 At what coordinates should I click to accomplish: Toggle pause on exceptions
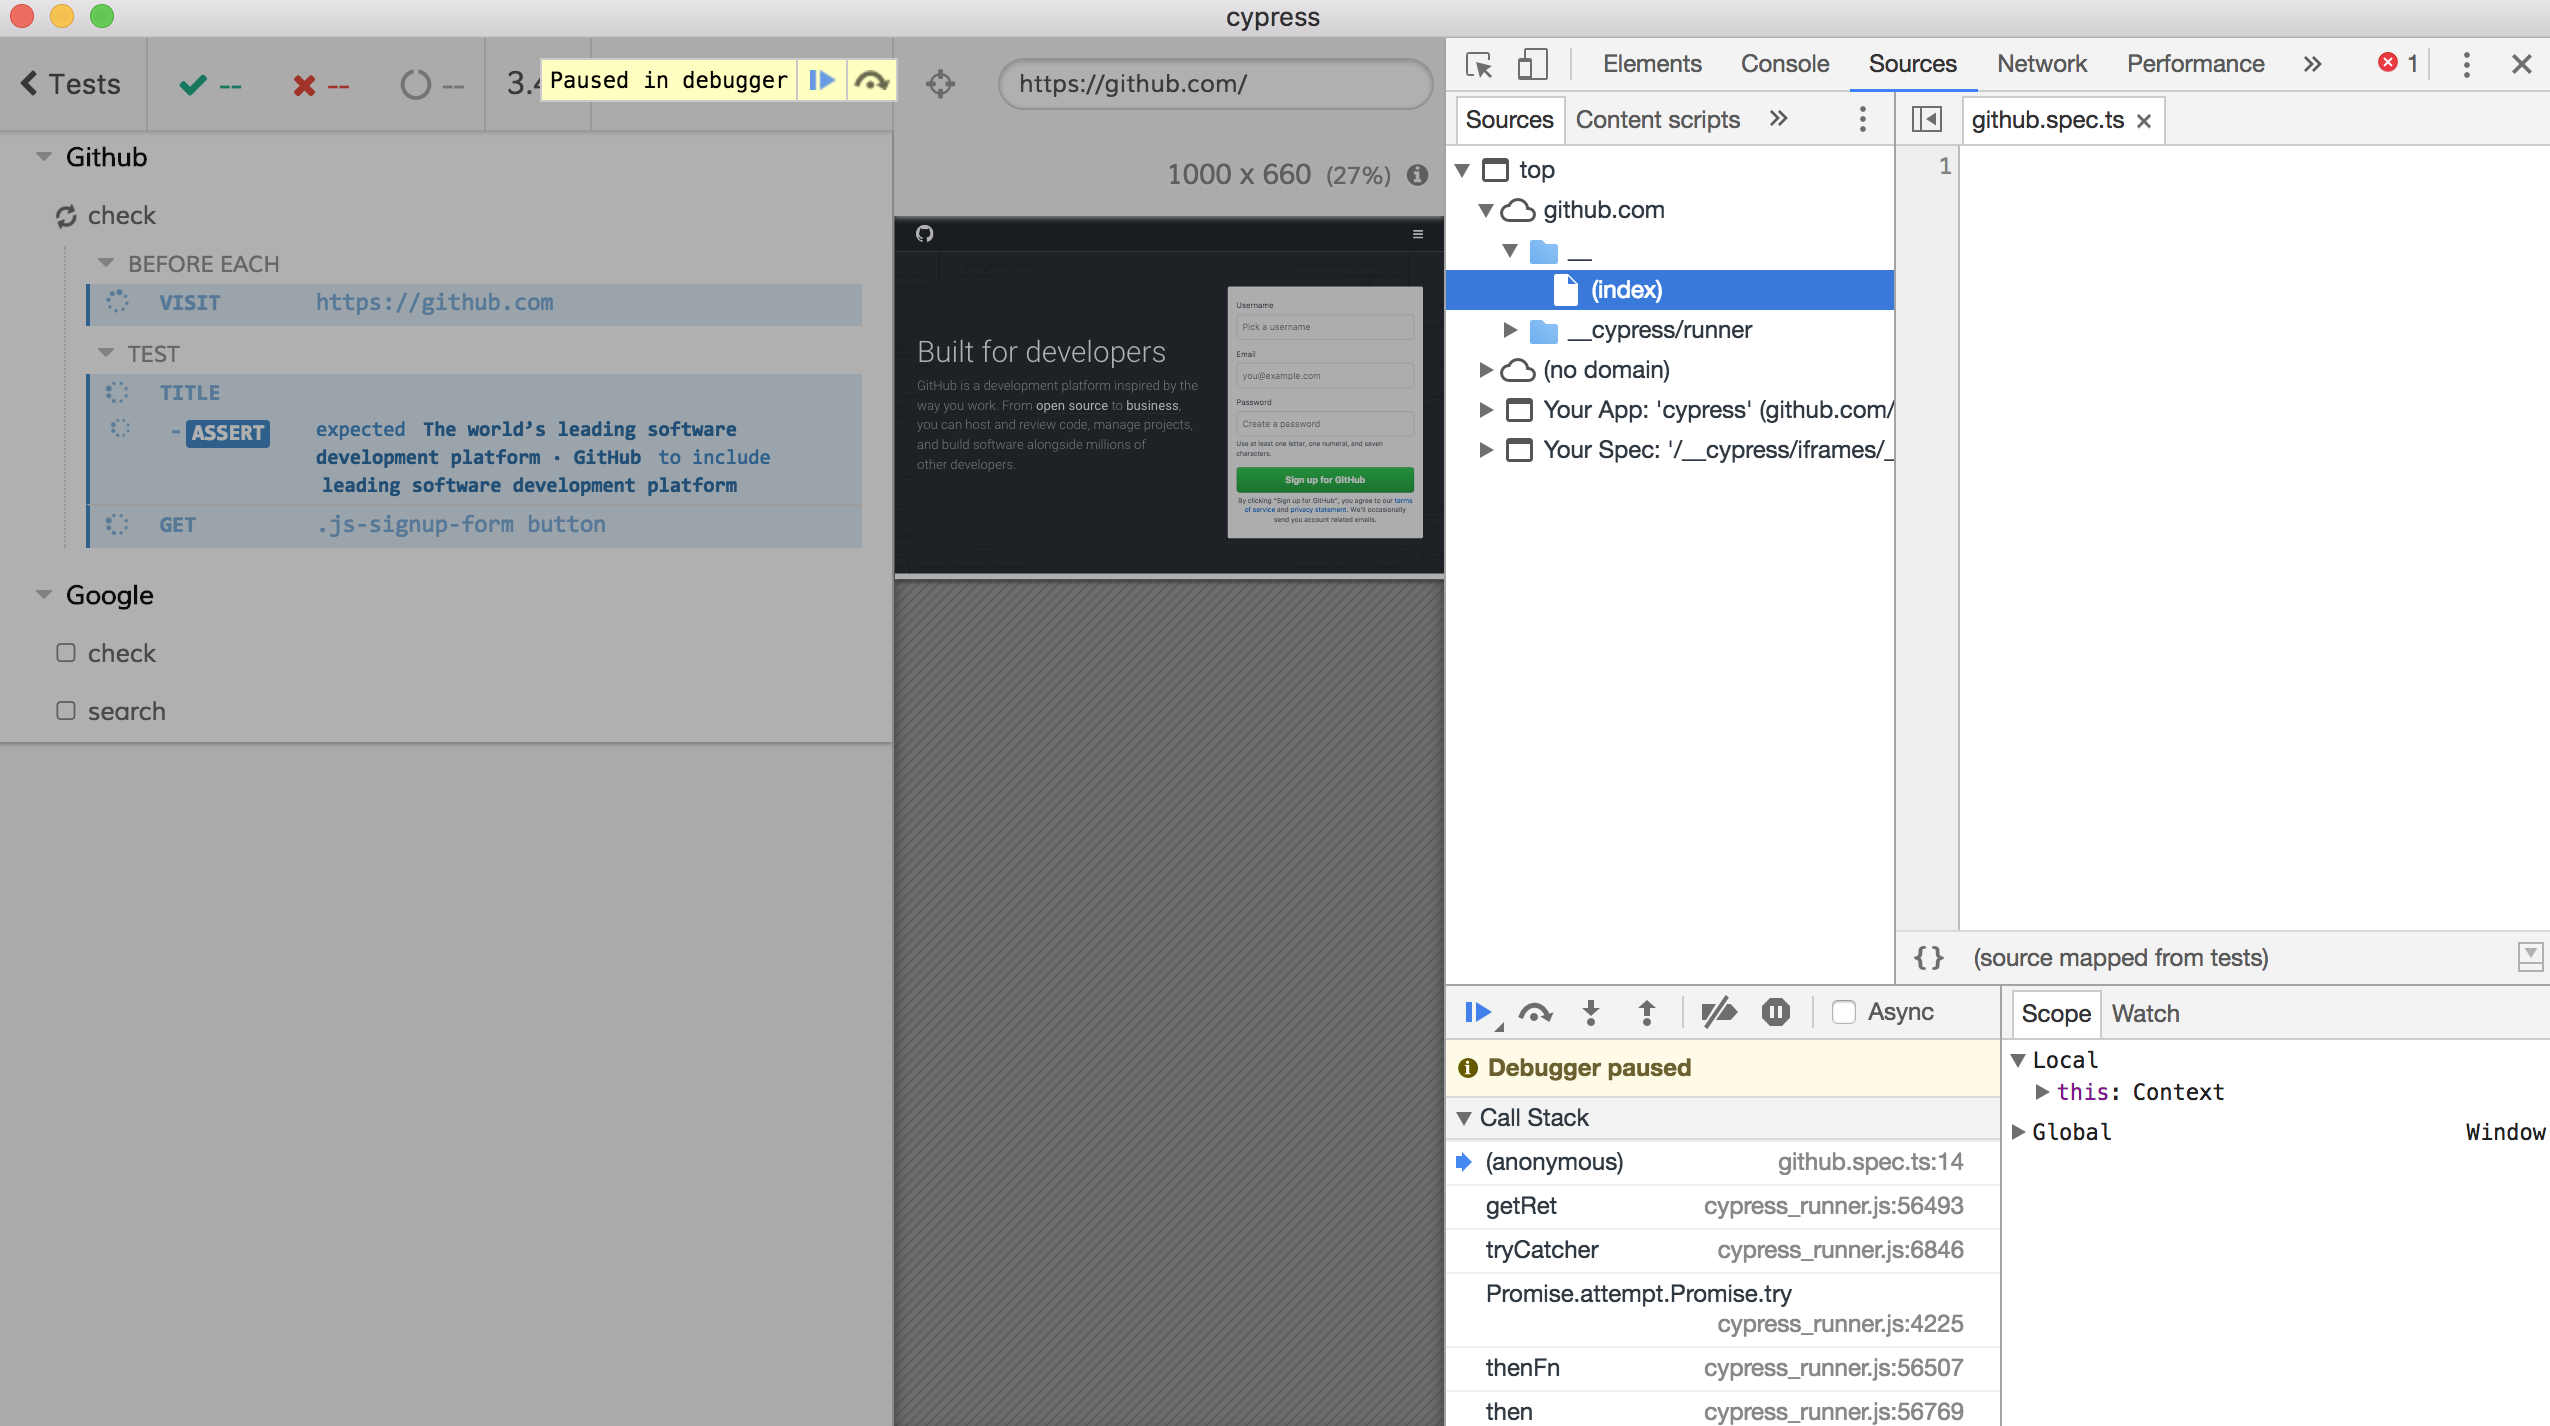(x=1775, y=1013)
